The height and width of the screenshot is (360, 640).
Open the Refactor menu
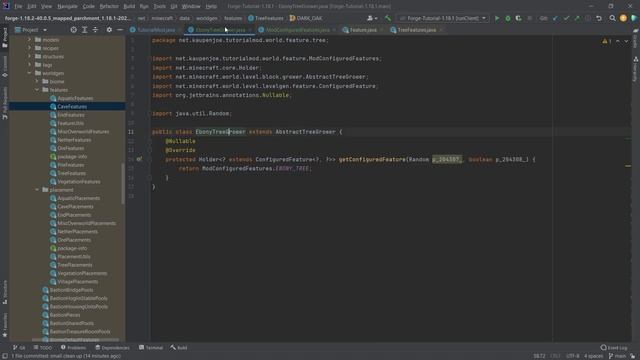pos(109,6)
